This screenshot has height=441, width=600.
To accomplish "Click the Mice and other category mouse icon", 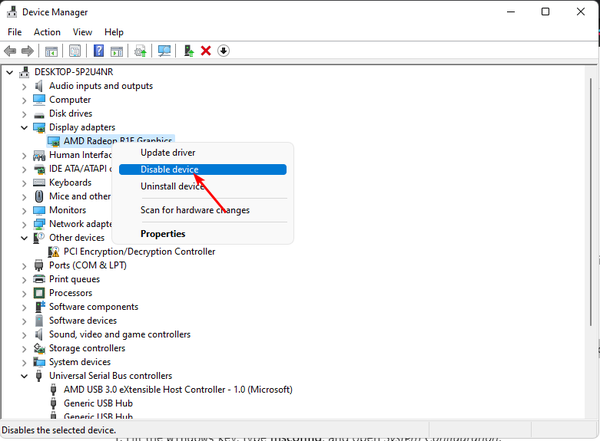I will pyautogui.click(x=39, y=196).
